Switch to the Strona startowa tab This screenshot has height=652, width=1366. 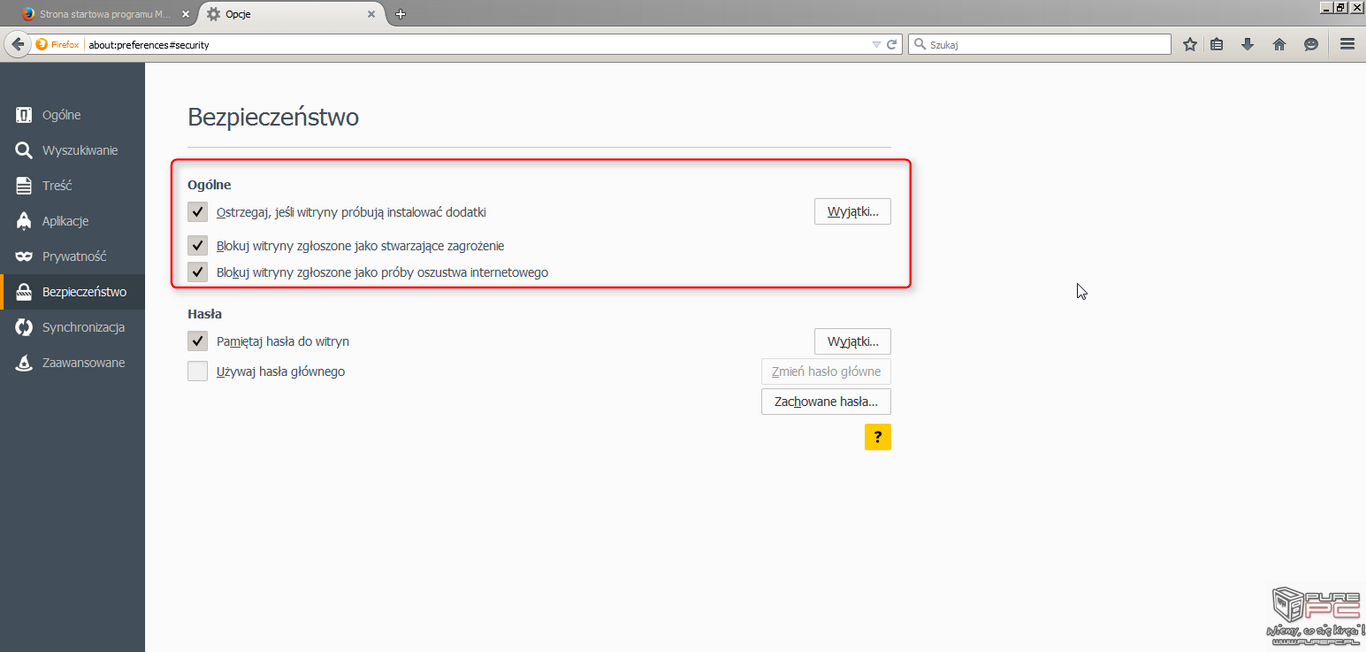pyautogui.click(x=98, y=14)
